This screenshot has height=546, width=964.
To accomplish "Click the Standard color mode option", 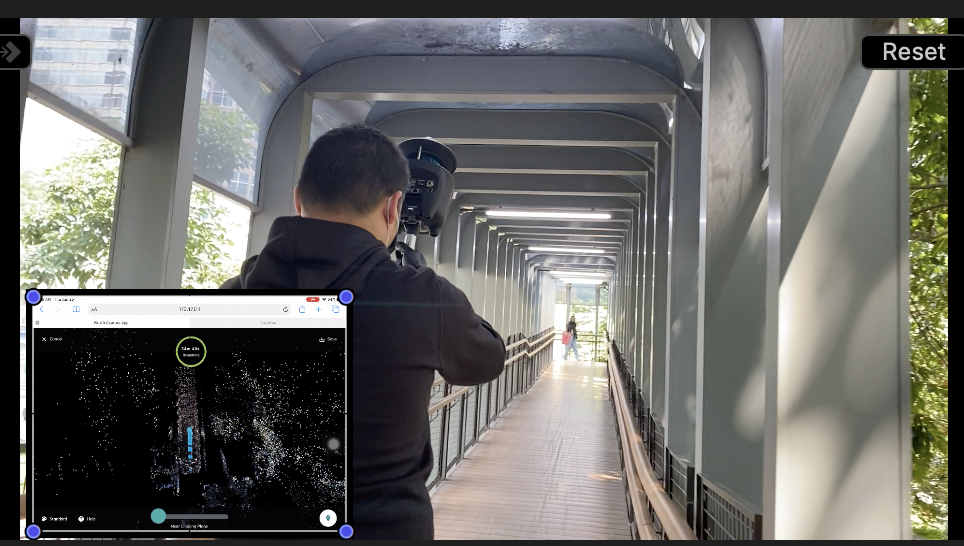I will pyautogui.click(x=55, y=518).
